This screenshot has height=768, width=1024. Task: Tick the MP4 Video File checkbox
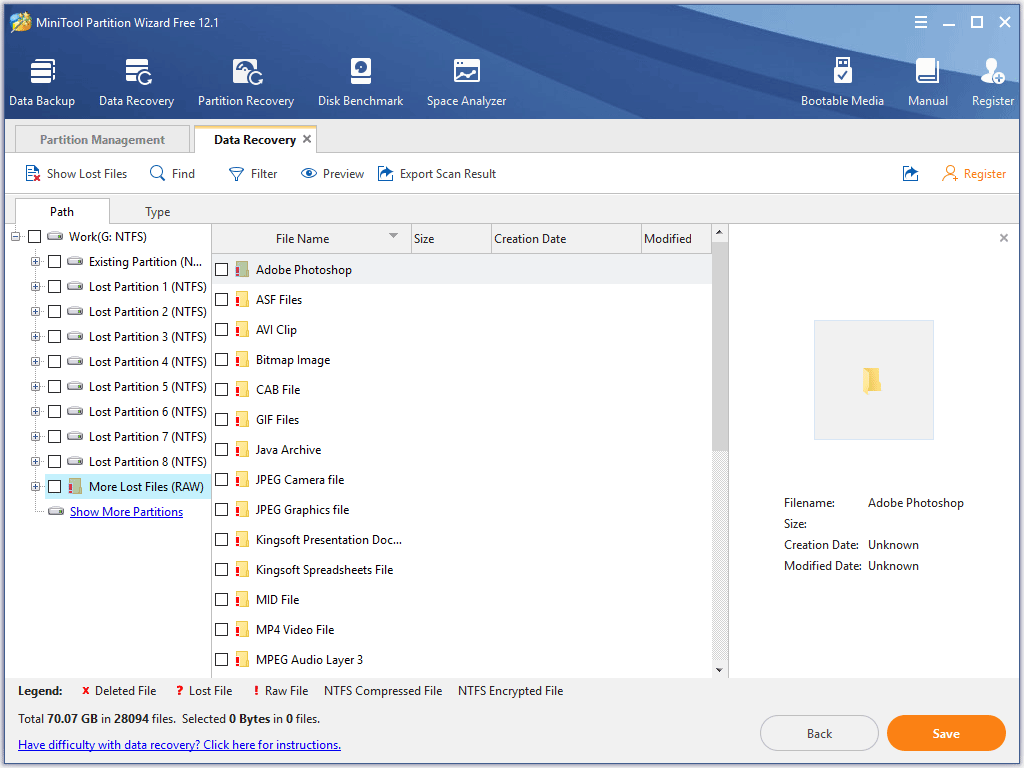[x=221, y=630]
